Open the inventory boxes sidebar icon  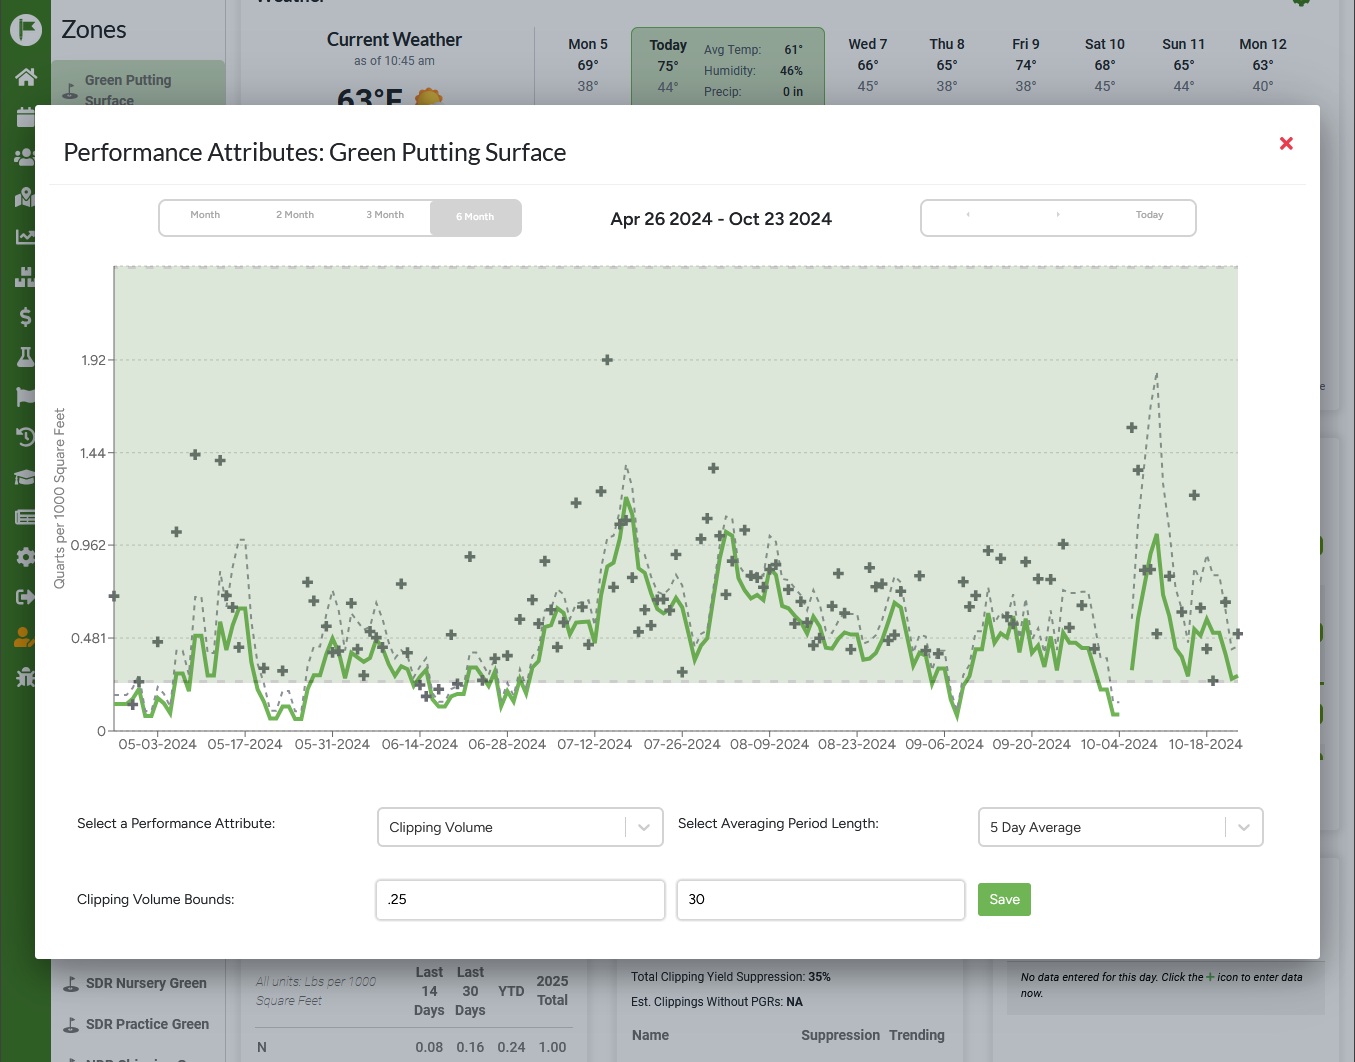26,277
